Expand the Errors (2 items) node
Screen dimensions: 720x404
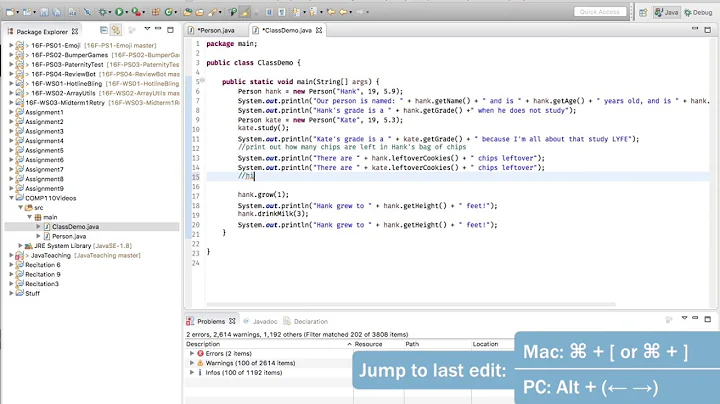pyautogui.click(x=192, y=353)
